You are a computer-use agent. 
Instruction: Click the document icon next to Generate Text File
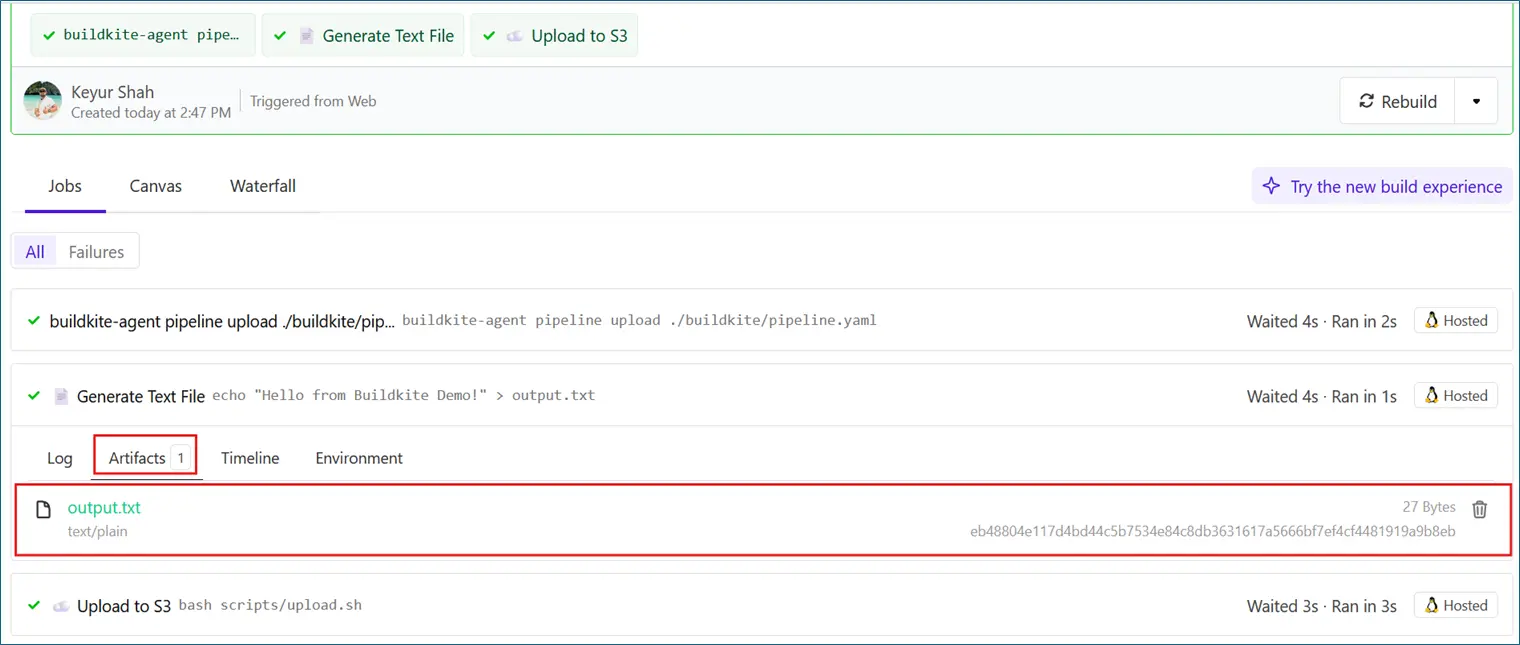click(x=61, y=396)
